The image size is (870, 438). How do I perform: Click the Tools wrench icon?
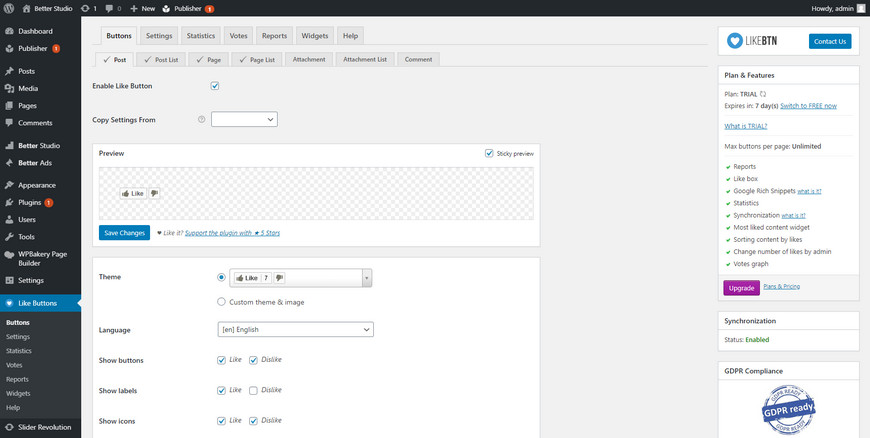tap(9, 236)
